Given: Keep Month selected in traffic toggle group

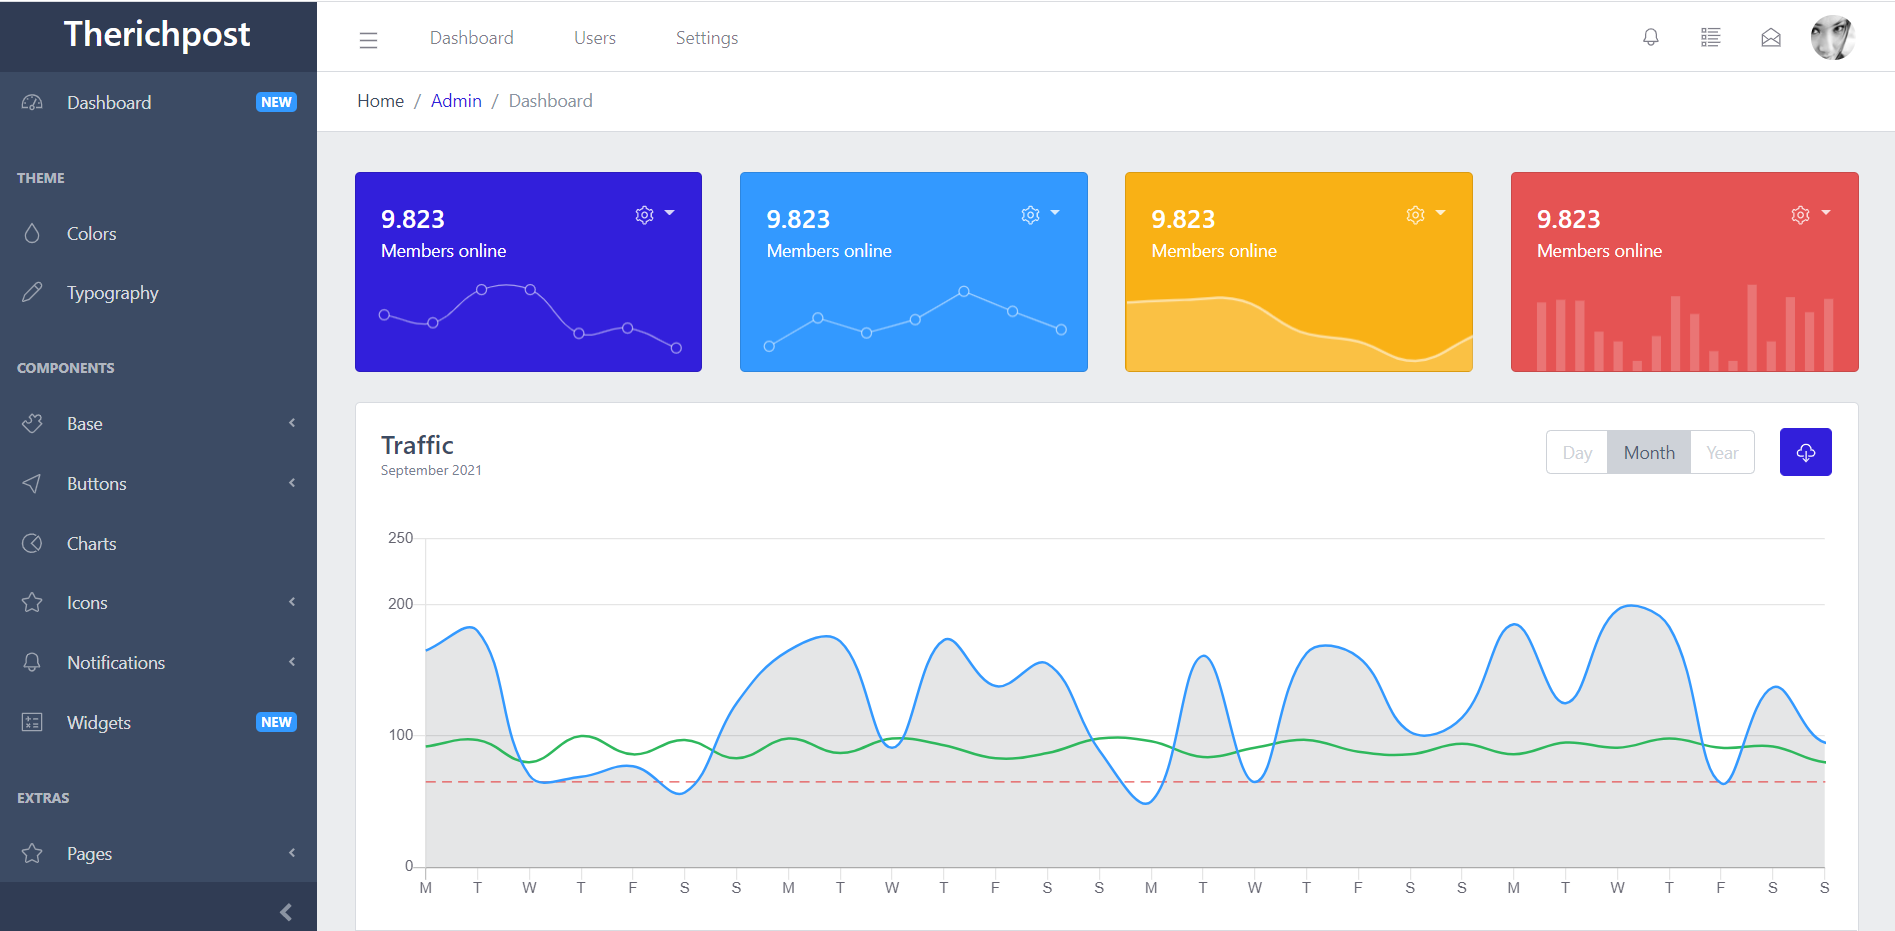Looking at the screenshot, I should coord(1648,452).
